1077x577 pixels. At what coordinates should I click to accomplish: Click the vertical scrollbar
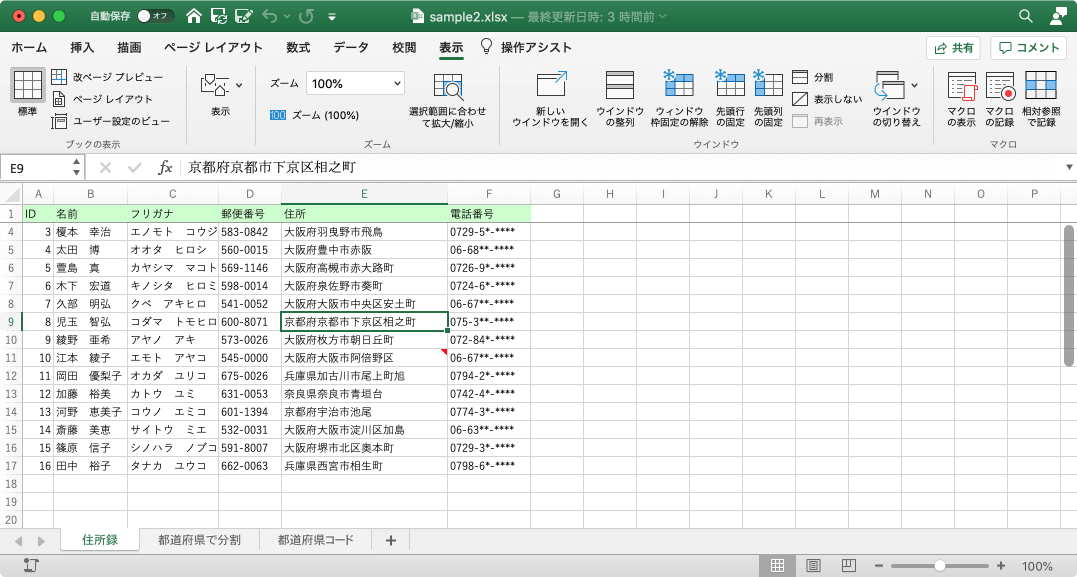pyautogui.click(x=1069, y=295)
